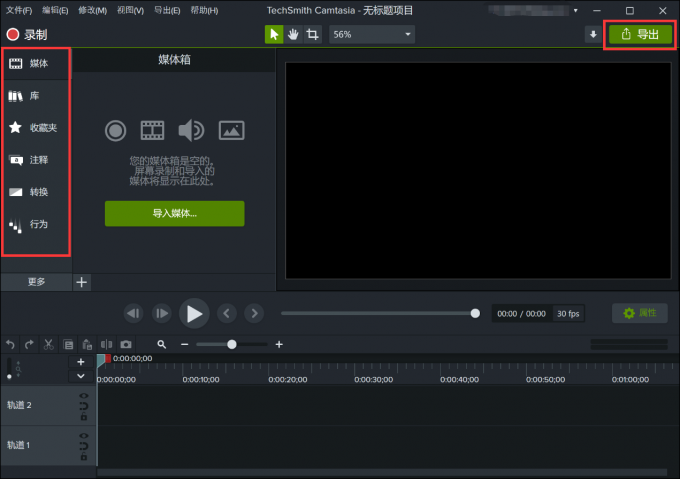This screenshot has width=680, height=479.
Task: Click the minus timeline zoom out button
Action: tap(185, 345)
